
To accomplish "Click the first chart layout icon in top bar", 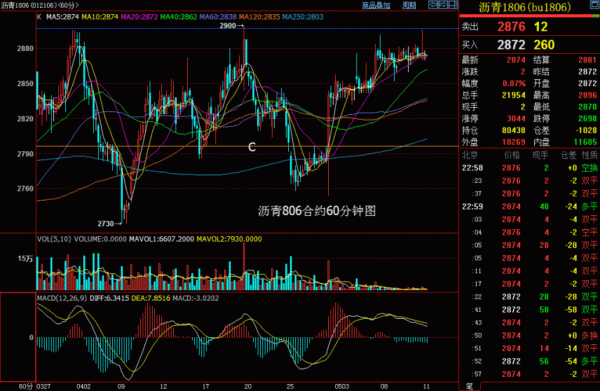I will 433,5.
